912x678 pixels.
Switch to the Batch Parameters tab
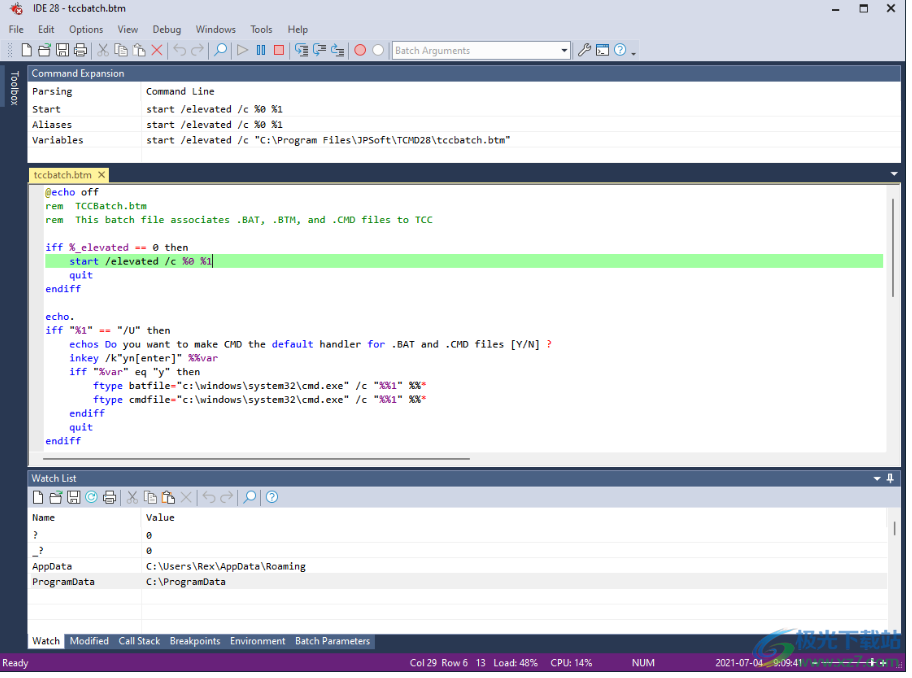(333, 642)
